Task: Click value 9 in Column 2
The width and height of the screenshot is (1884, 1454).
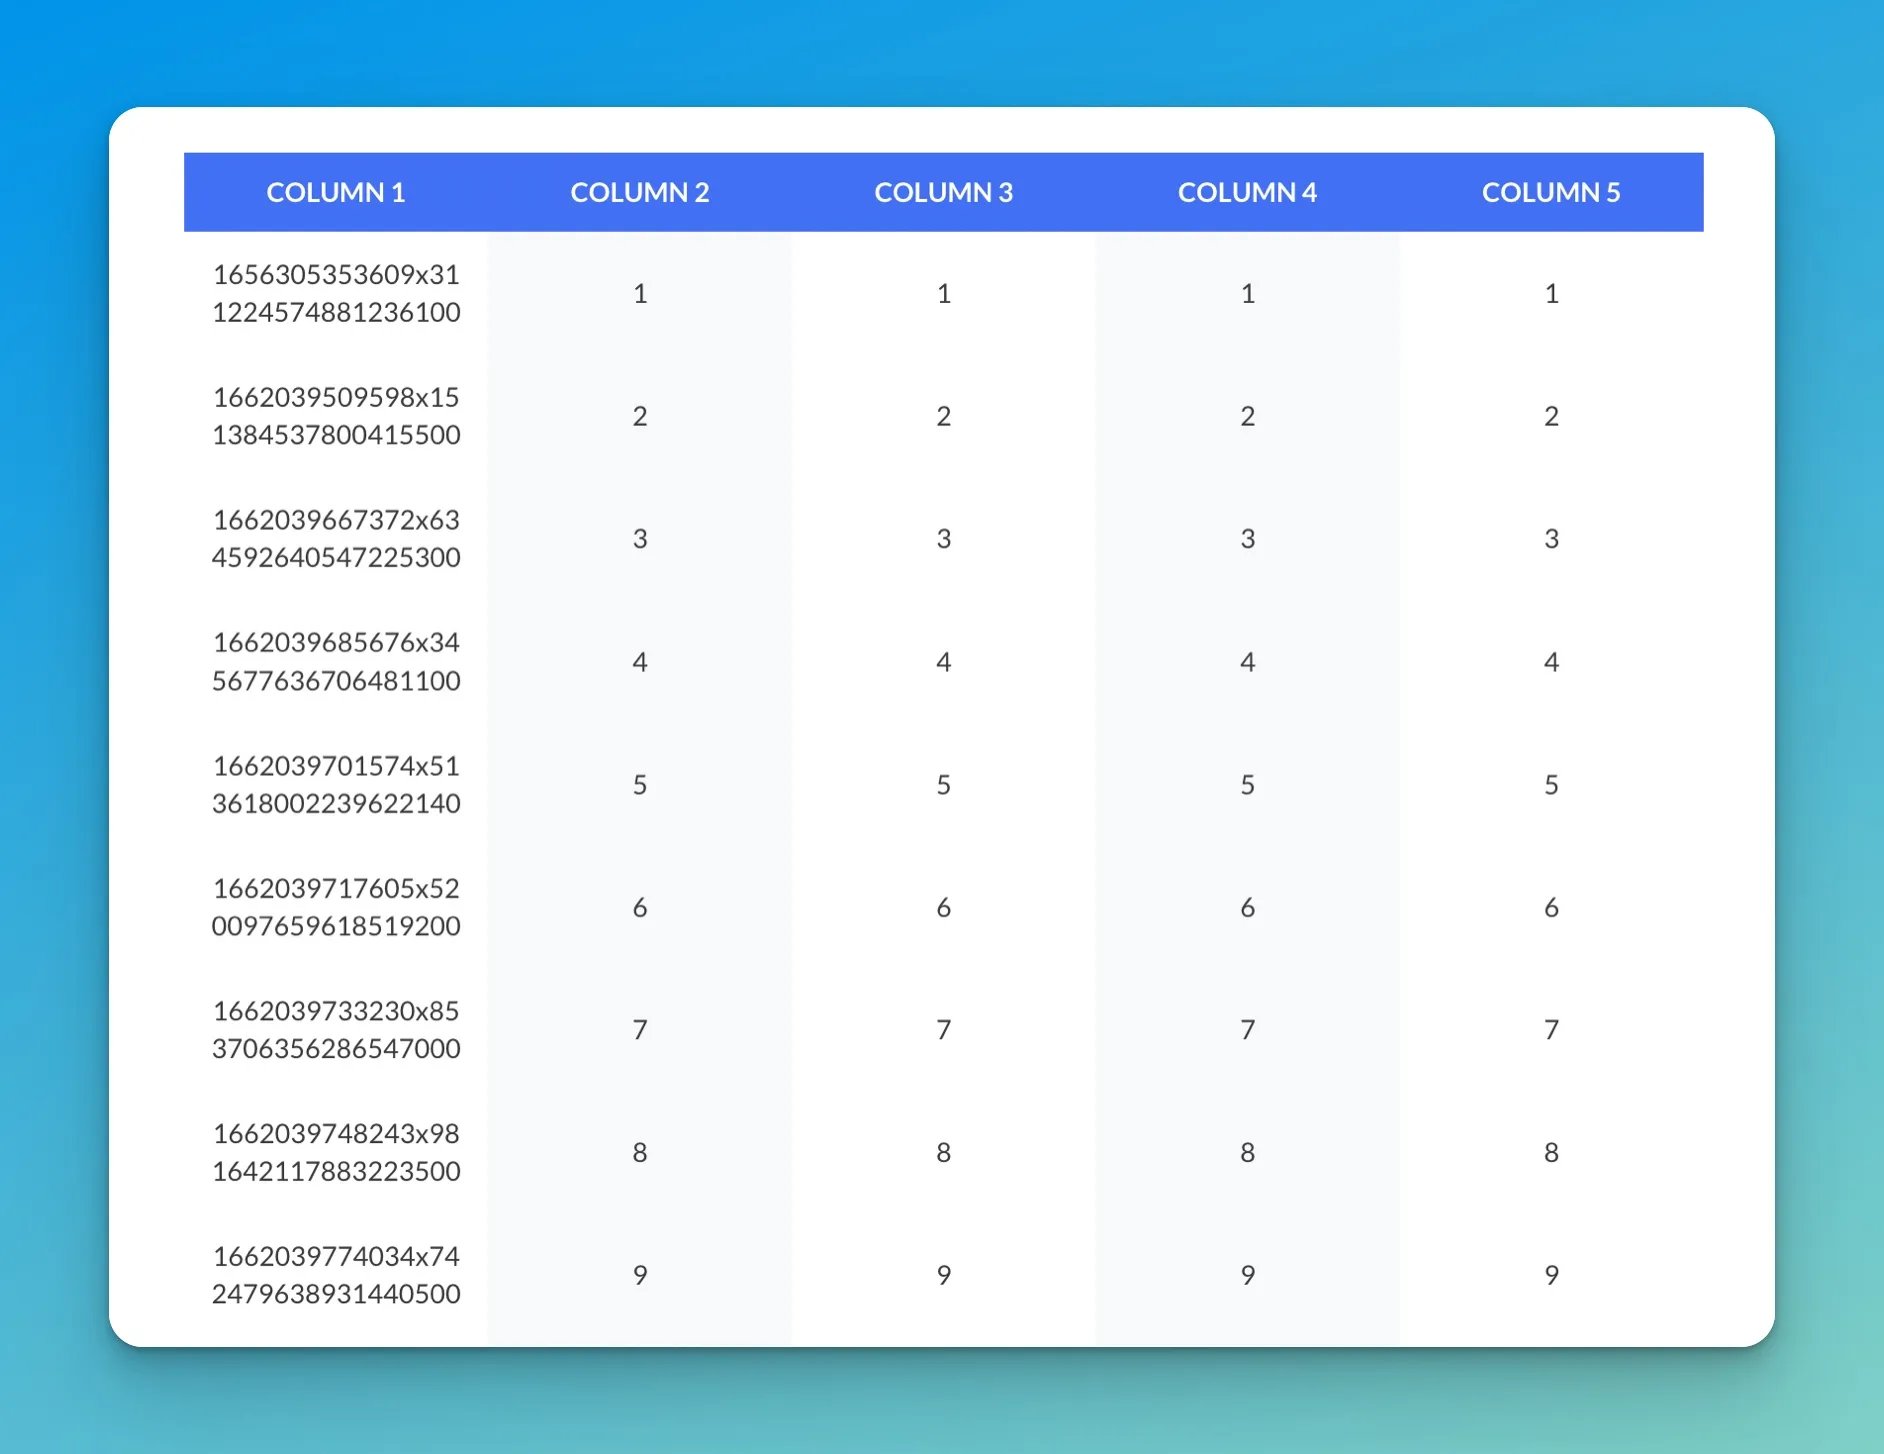Action: click(640, 1275)
